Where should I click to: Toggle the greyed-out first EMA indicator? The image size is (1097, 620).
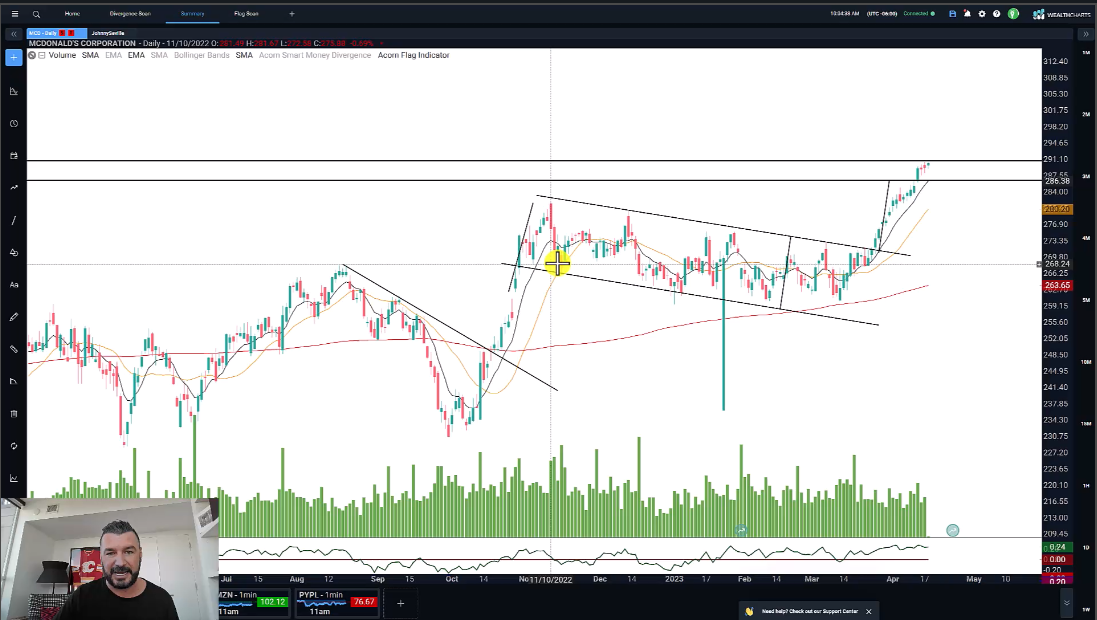113,55
